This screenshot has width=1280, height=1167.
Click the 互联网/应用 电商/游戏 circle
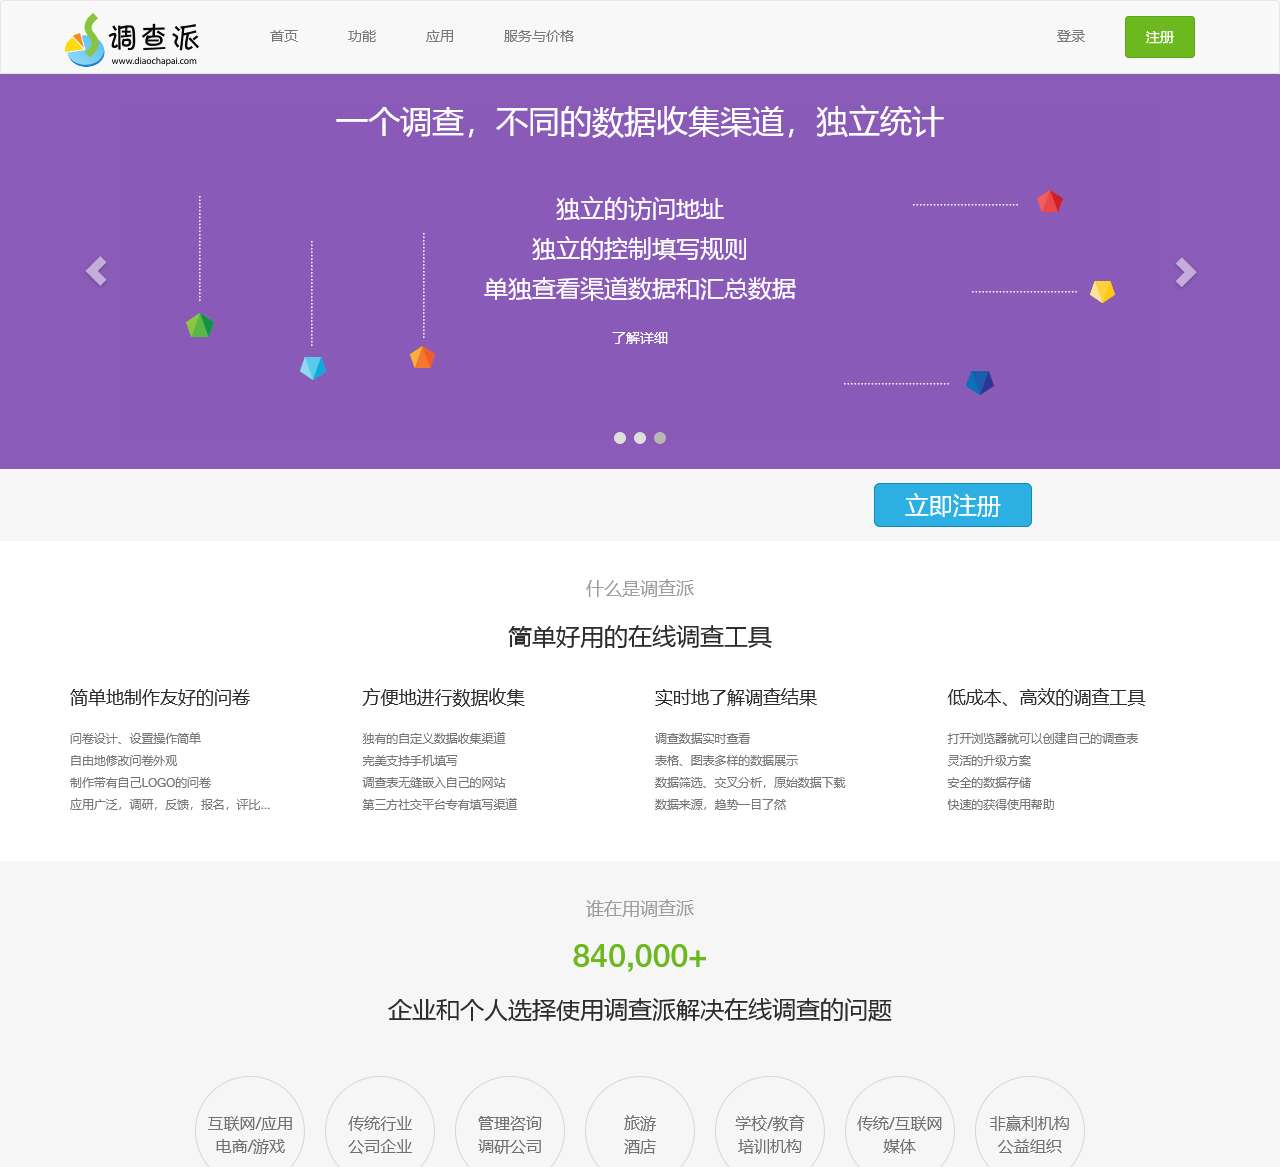[250, 1131]
